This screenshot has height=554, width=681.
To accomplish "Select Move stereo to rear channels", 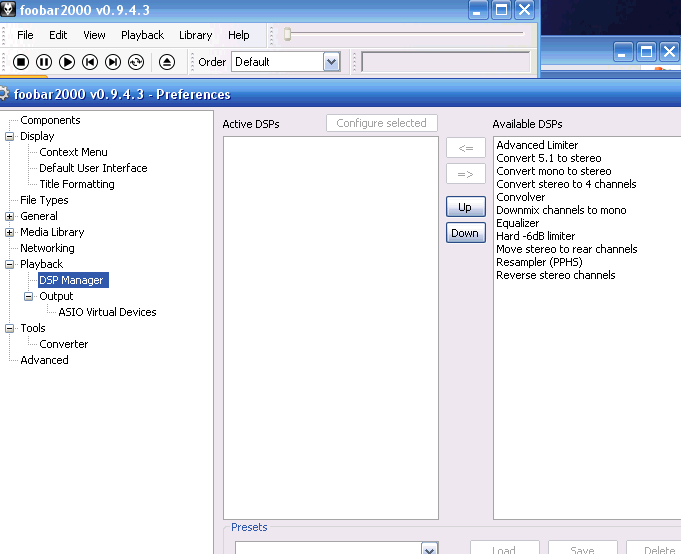I will [567, 249].
